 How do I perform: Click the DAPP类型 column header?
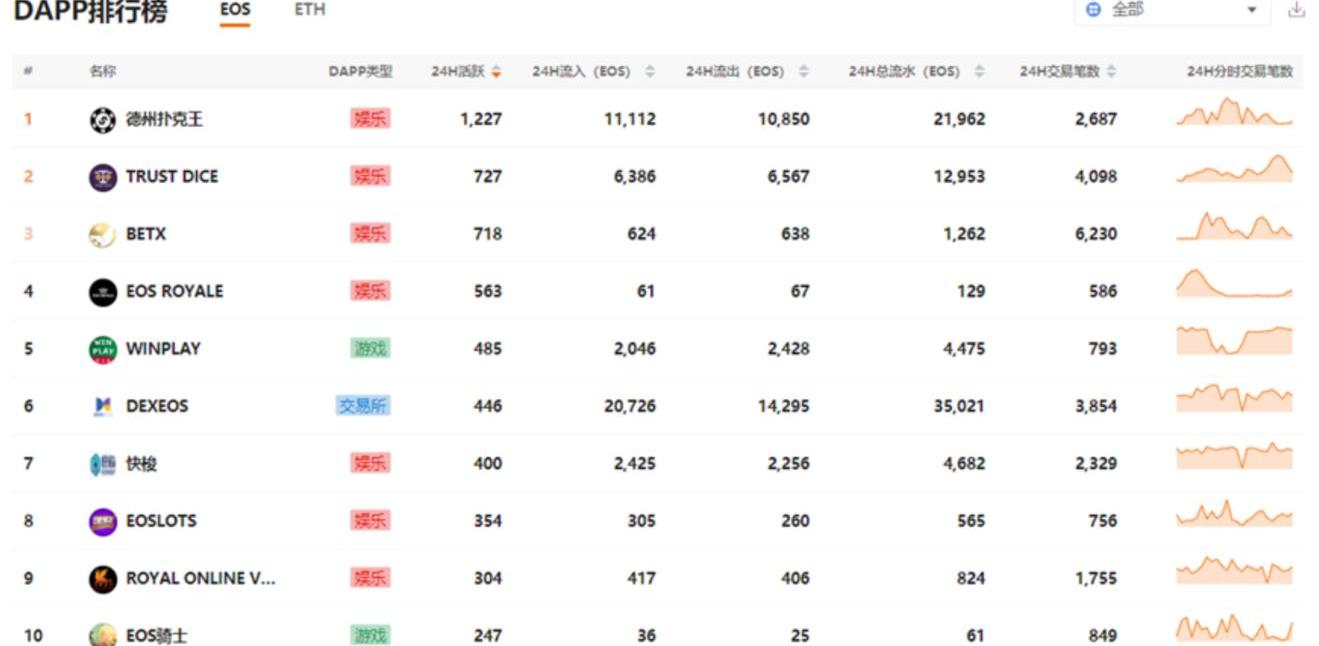(x=360, y=72)
